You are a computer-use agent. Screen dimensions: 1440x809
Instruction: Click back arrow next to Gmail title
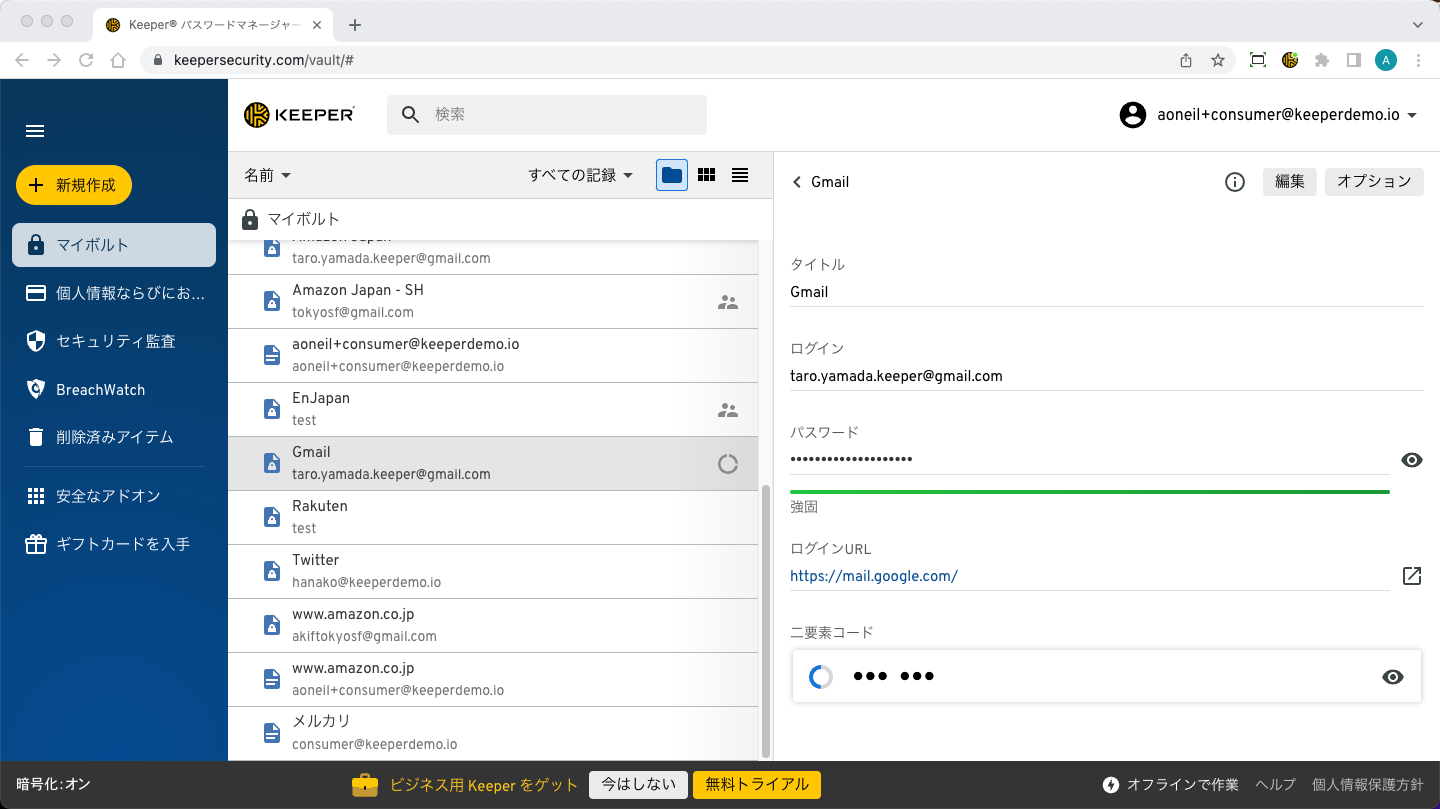coord(797,182)
